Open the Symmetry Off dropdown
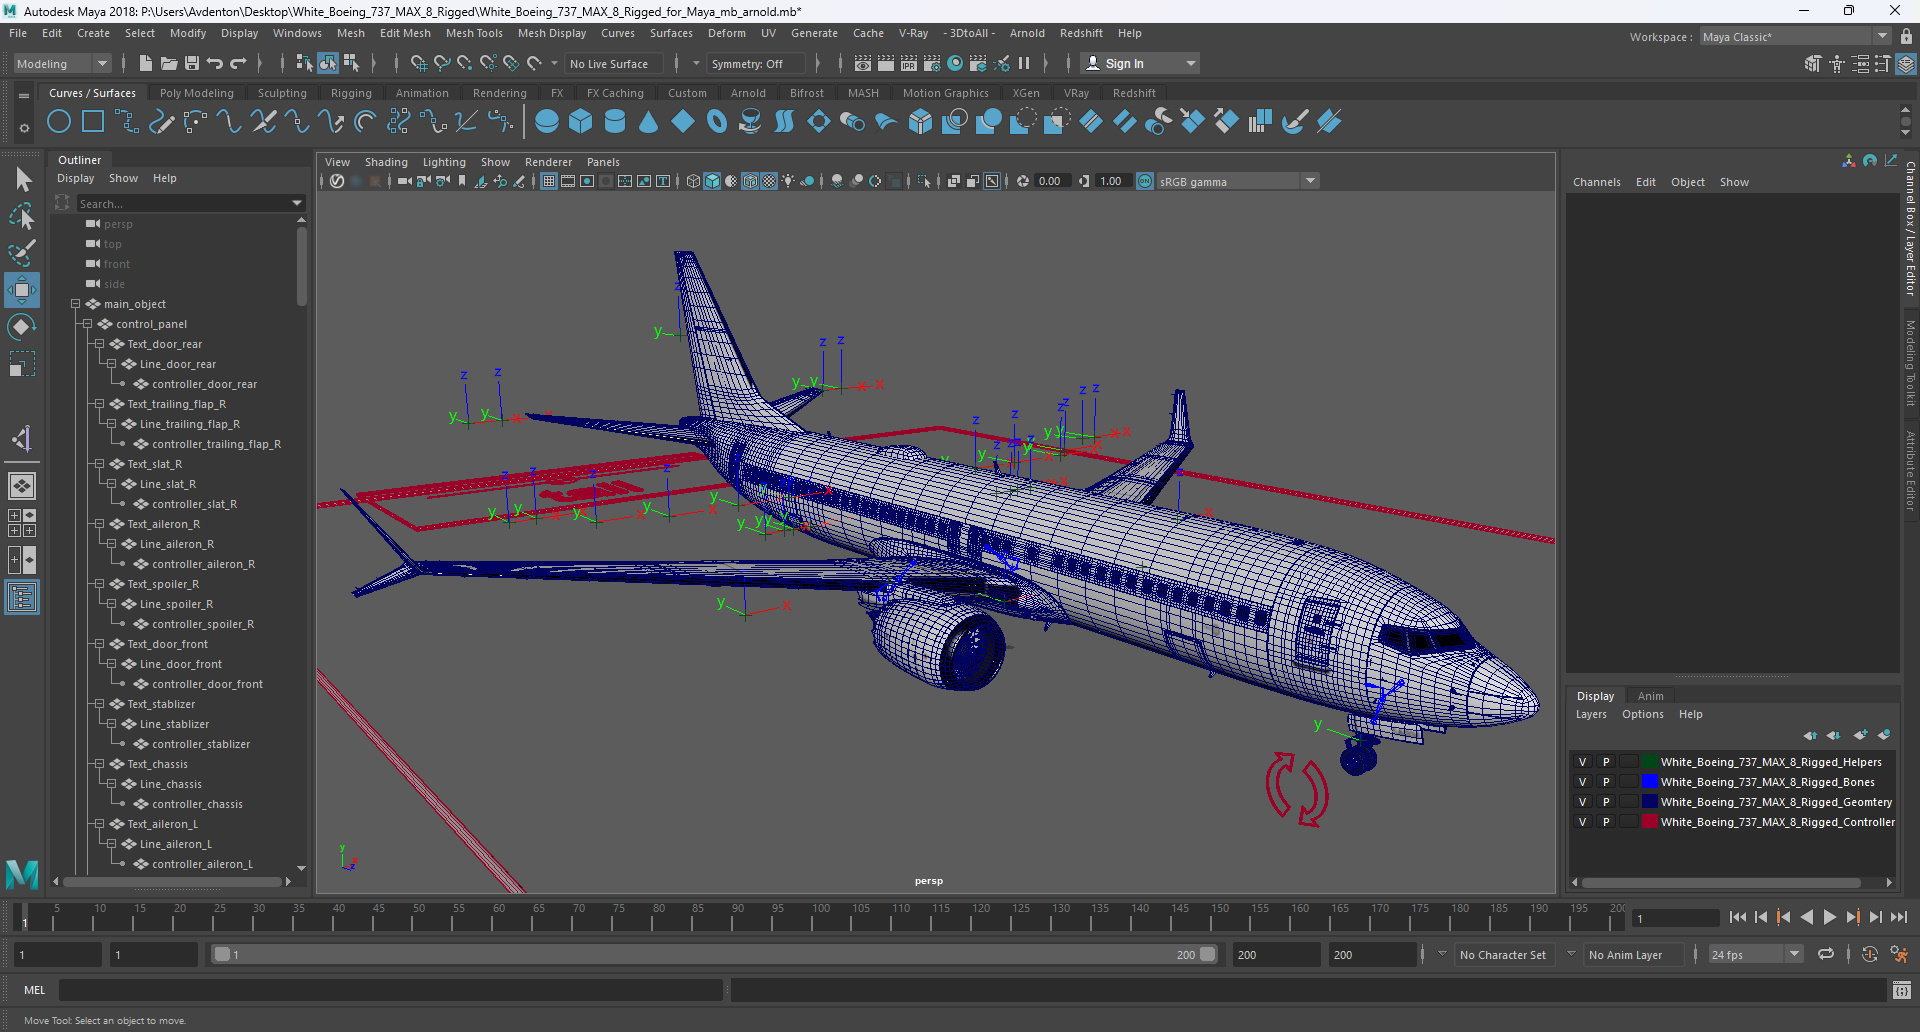 [757, 63]
